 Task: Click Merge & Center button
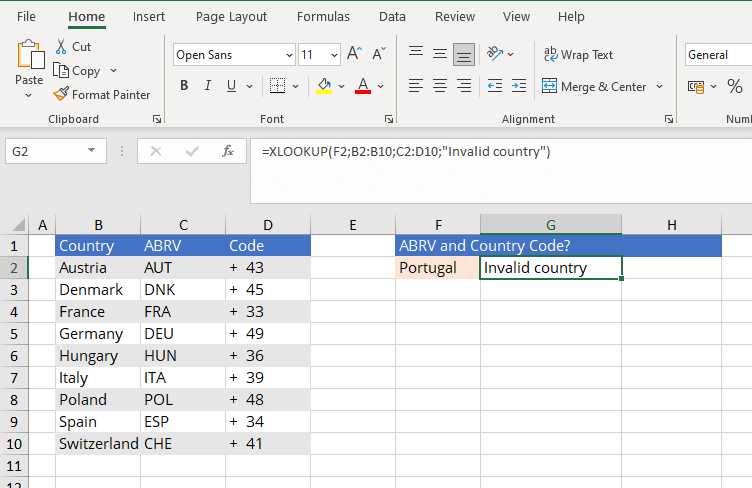(594, 87)
